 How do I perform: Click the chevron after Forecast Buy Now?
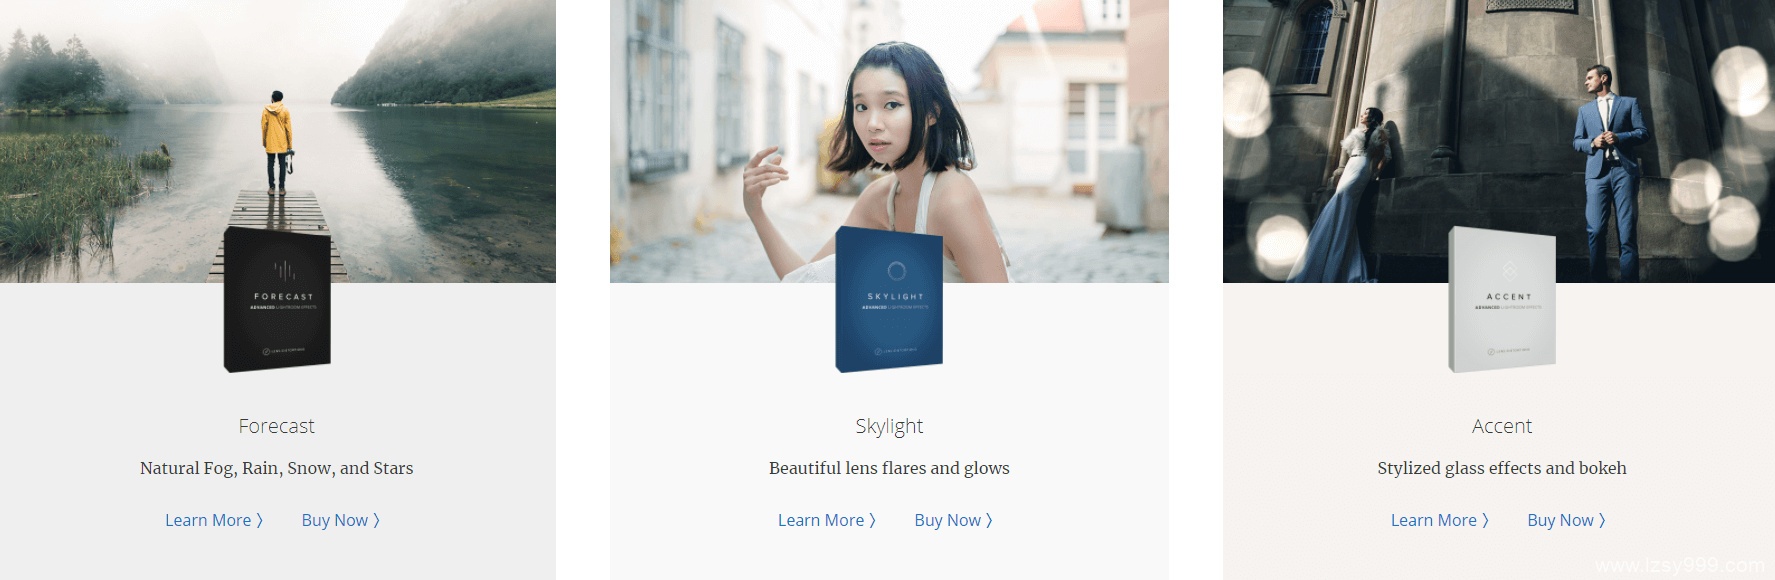point(376,520)
